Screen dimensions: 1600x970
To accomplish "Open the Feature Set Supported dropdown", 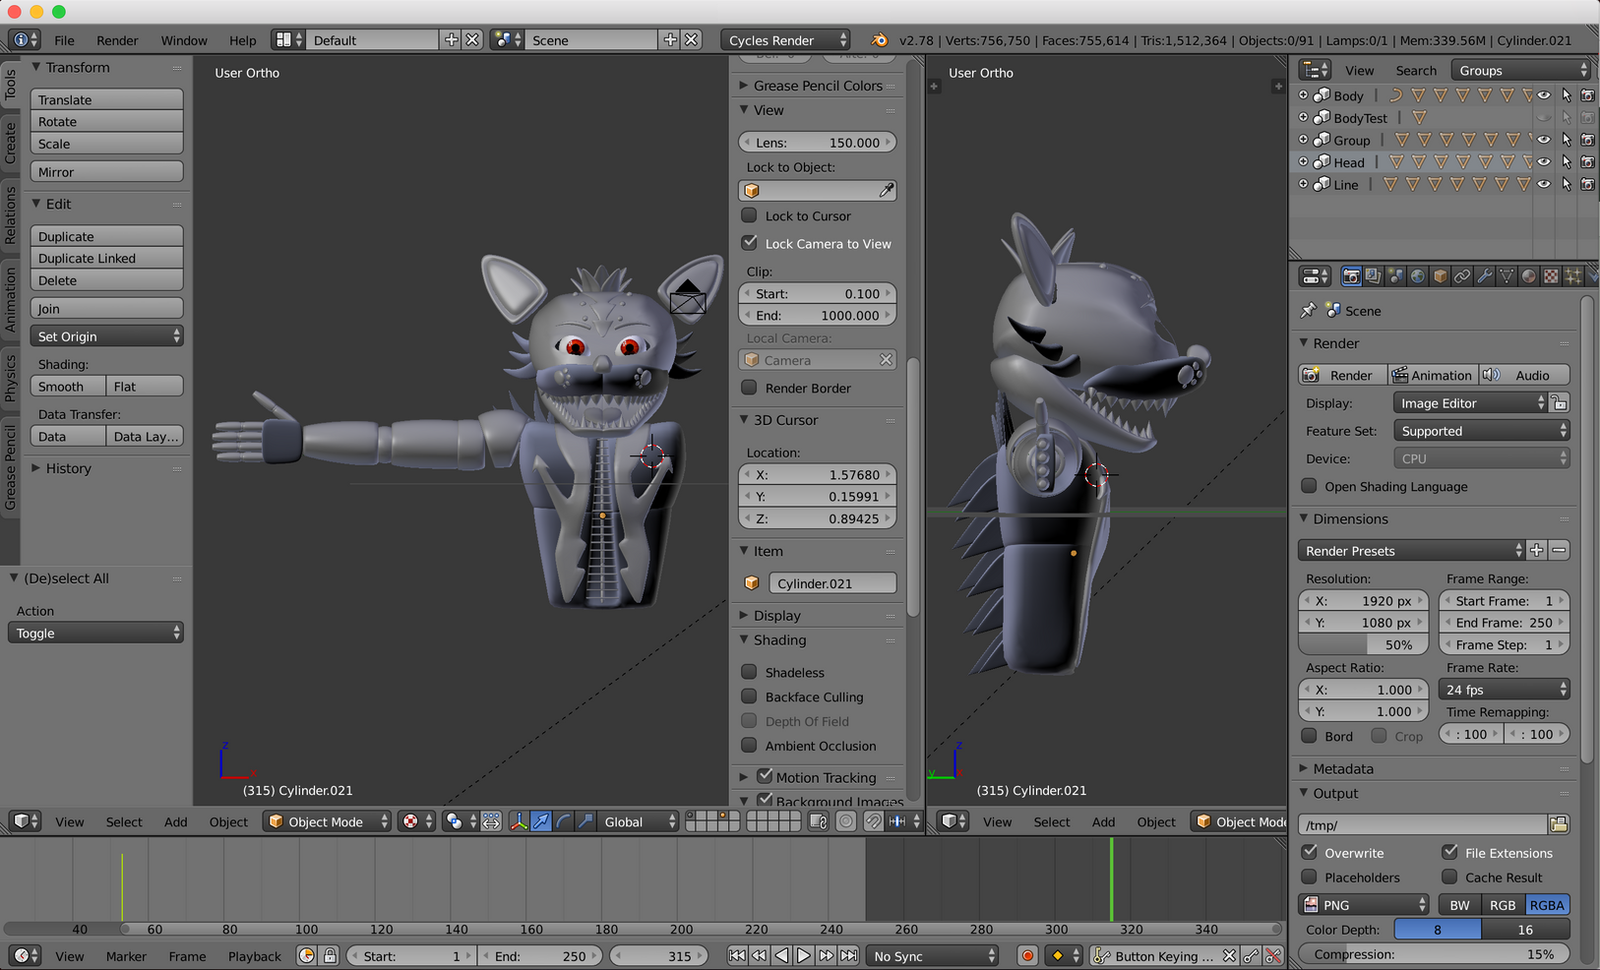I will click(1481, 431).
